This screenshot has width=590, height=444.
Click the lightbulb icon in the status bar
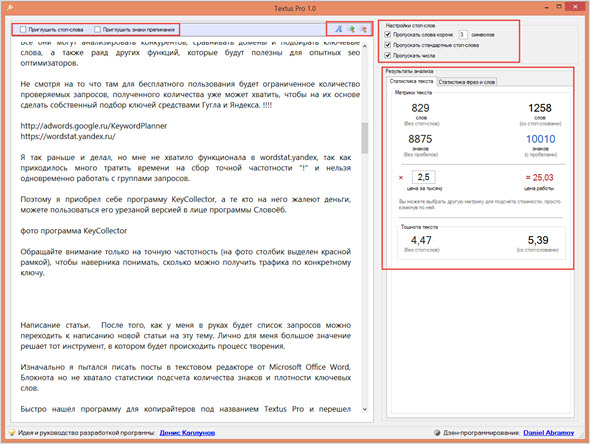point(12,432)
